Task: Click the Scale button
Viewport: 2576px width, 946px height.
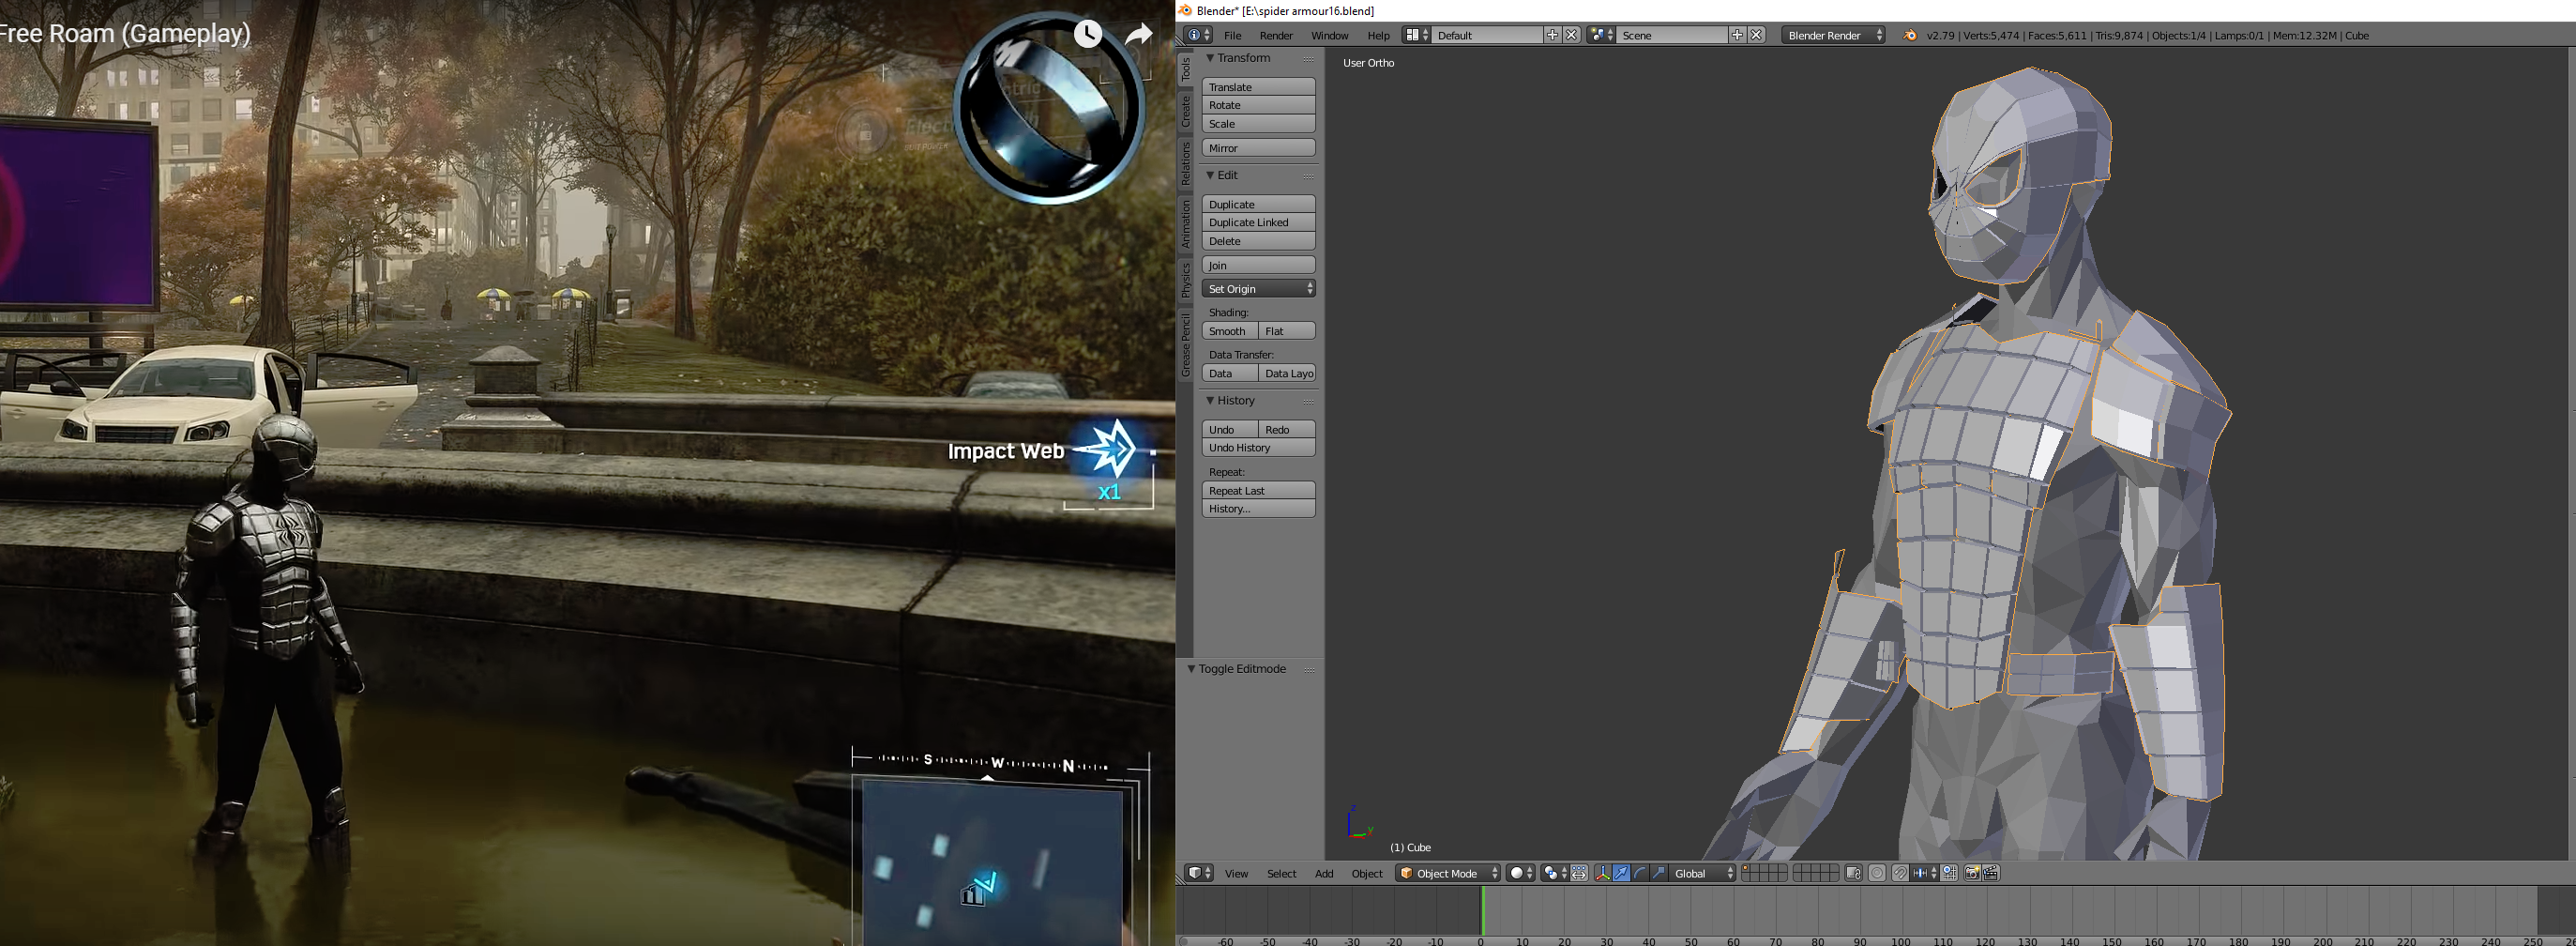Action: coord(1258,124)
